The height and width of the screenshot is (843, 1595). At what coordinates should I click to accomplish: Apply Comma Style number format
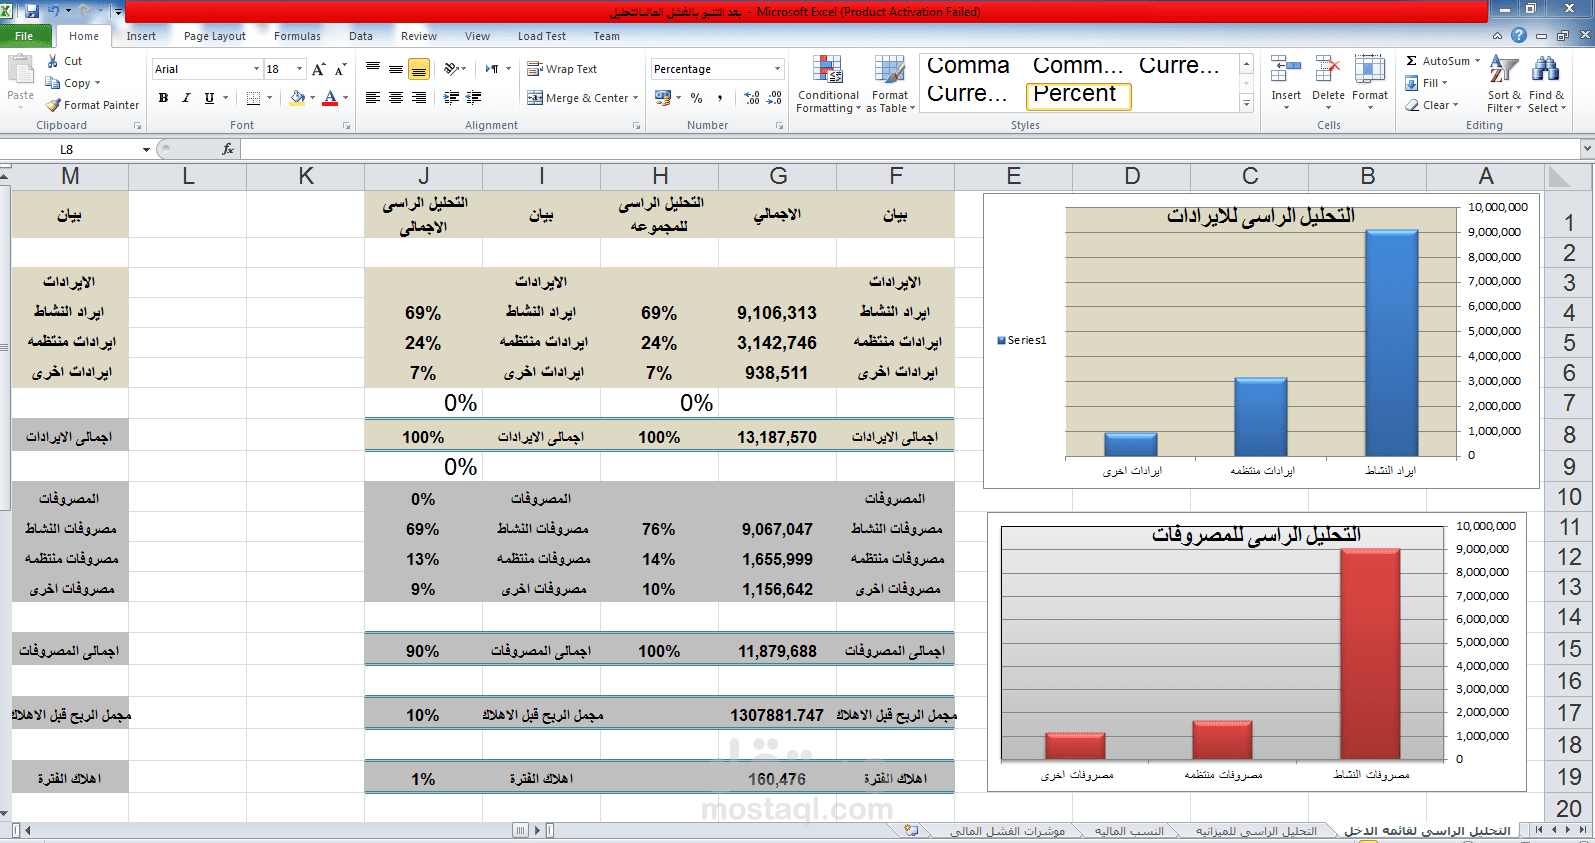720,98
